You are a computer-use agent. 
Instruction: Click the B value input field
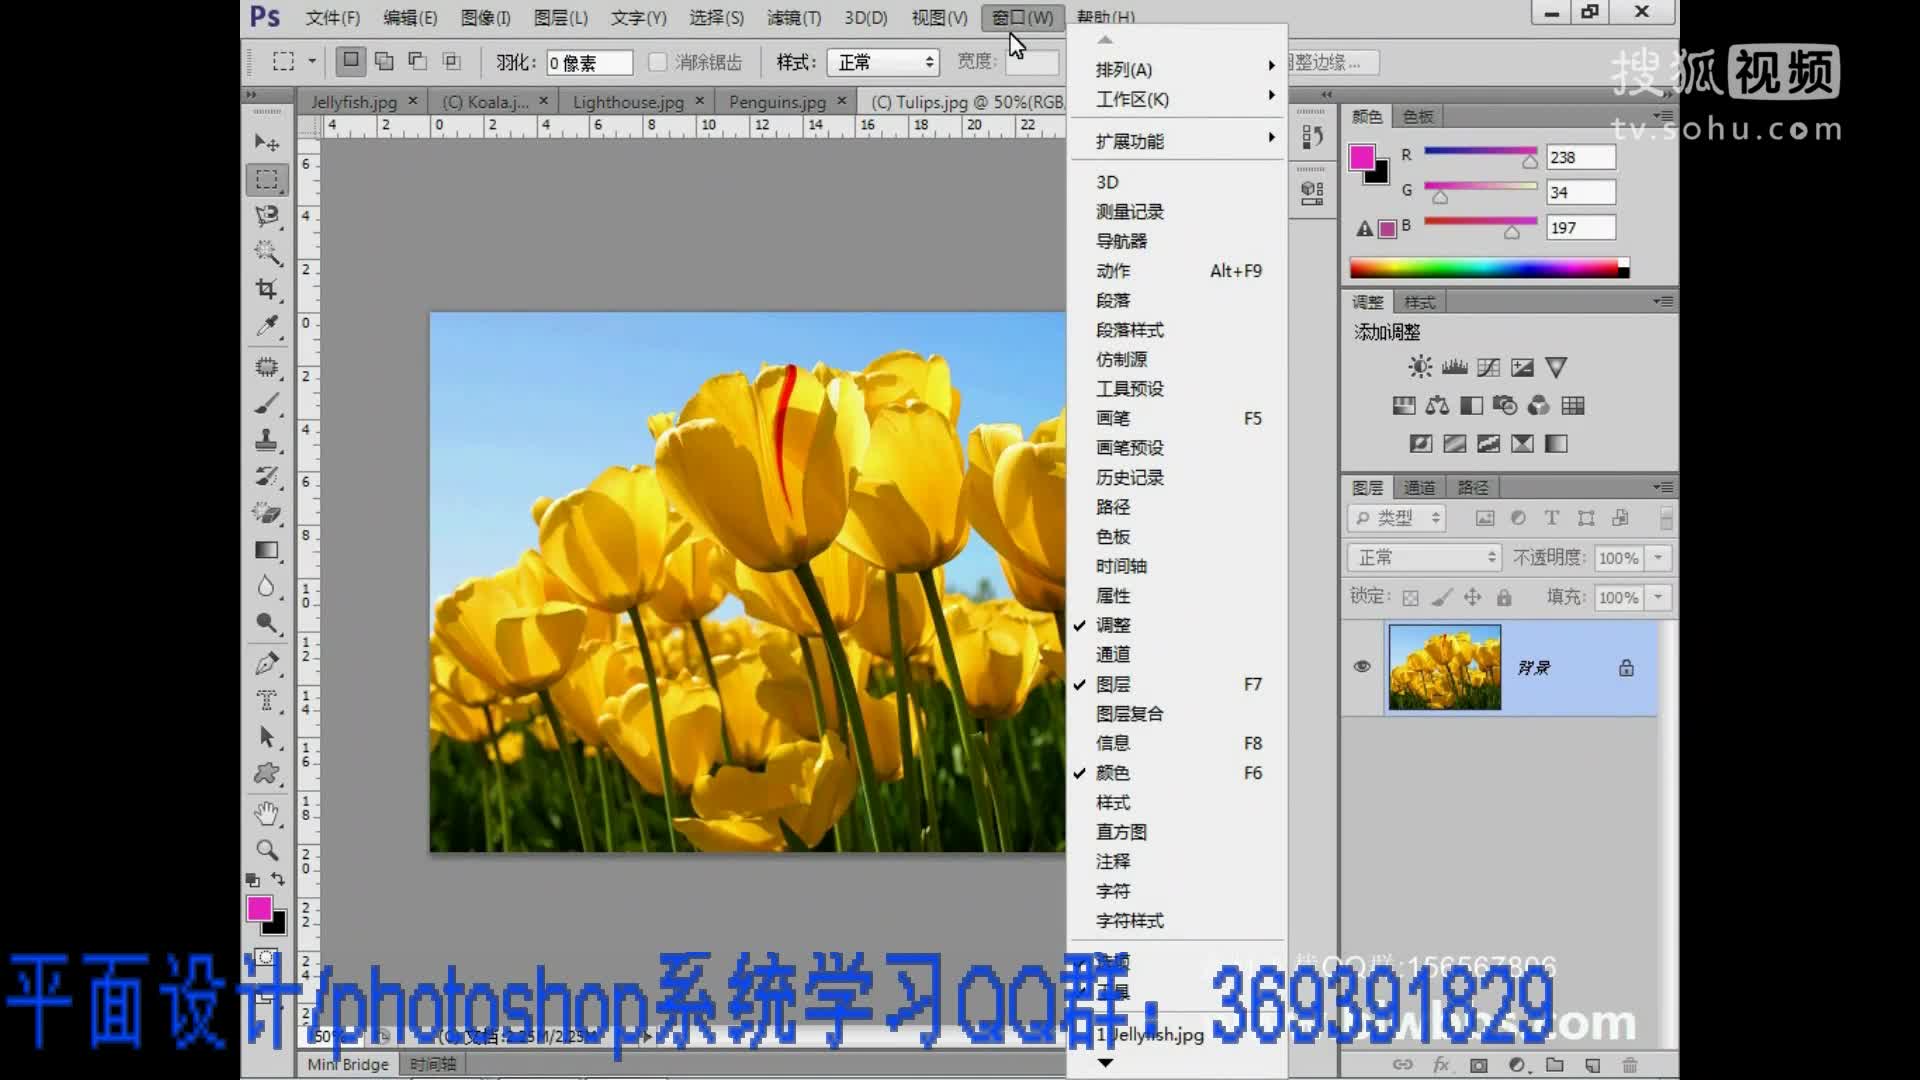click(1580, 227)
